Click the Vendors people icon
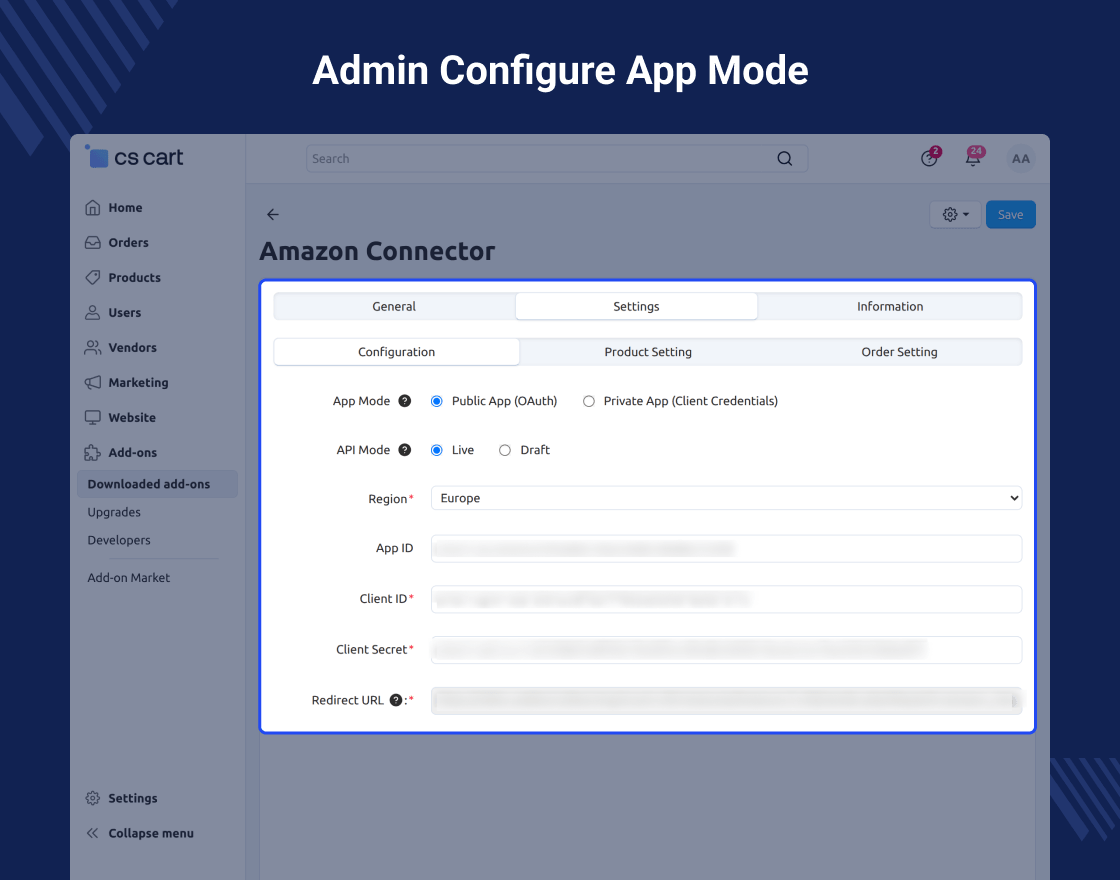The height and width of the screenshot is (880, 1120). (93, 348)
